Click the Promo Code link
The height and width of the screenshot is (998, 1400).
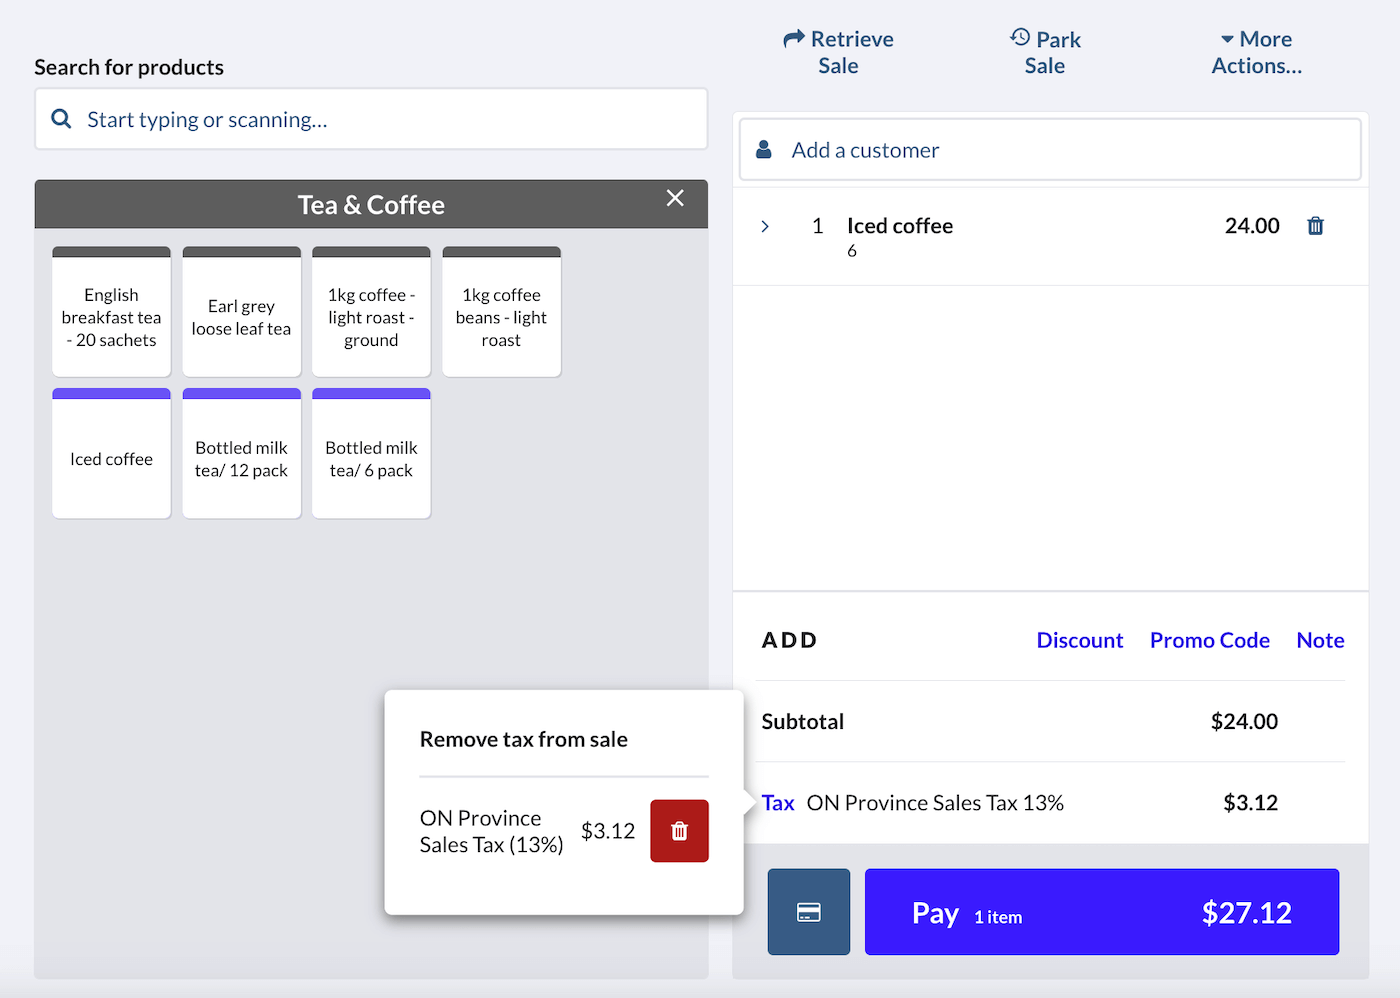1209,640
